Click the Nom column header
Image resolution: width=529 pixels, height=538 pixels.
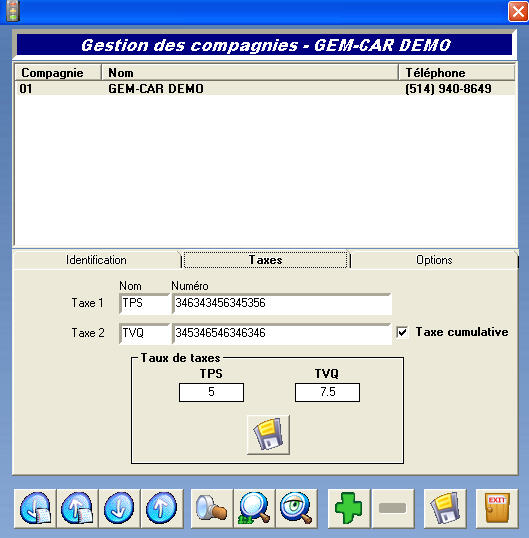coord(250,73)
